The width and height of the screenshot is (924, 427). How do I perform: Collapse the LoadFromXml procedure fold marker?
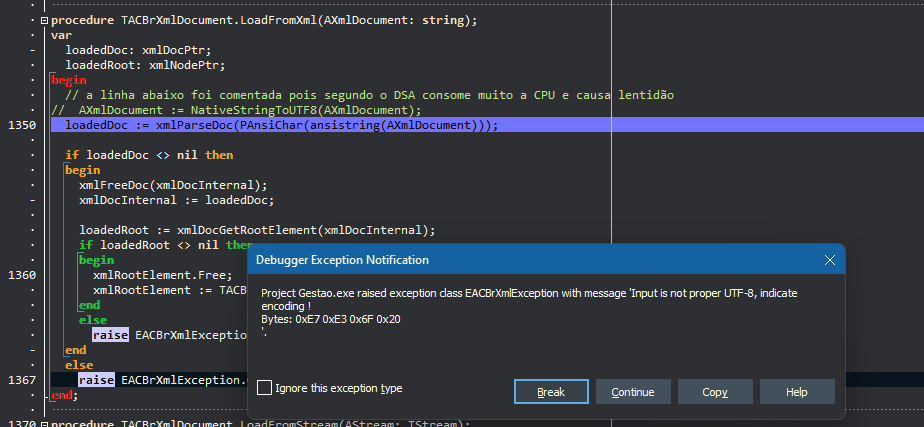click(x=44, y=21)
